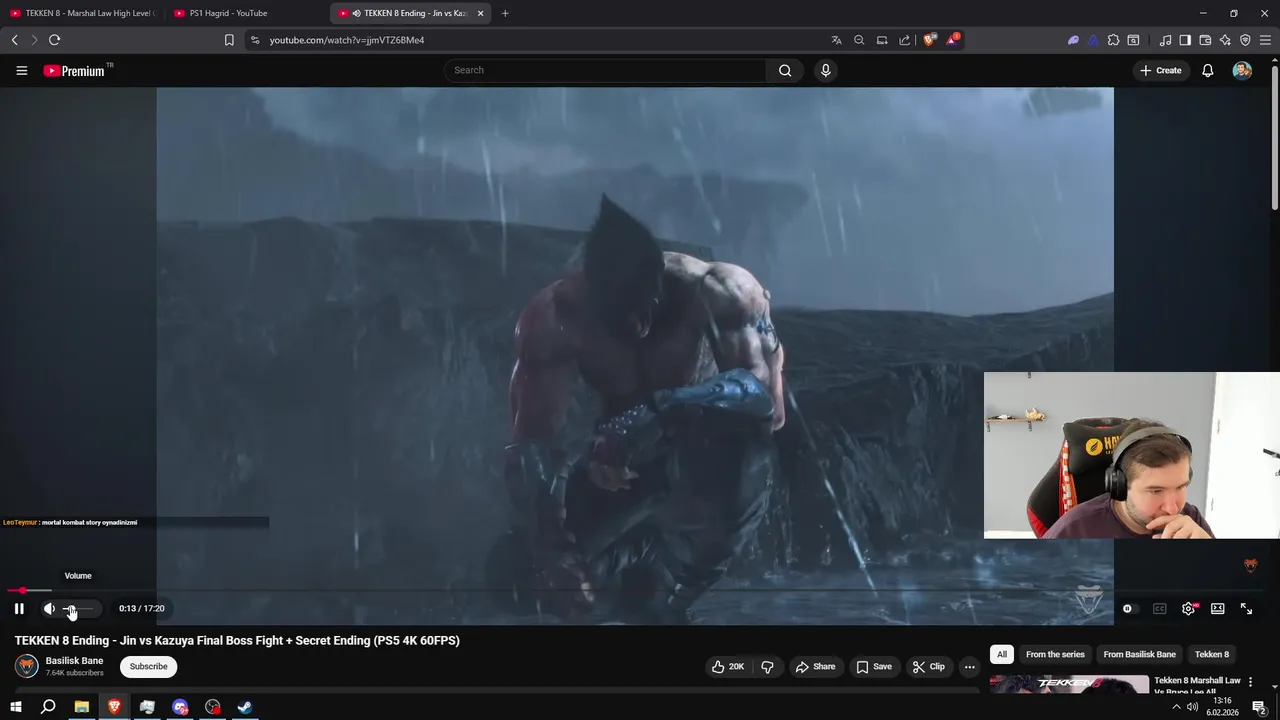1280x720 pixels.
Task: Subscribe to Basilisk Bane channel
Action: pos(148,666)
